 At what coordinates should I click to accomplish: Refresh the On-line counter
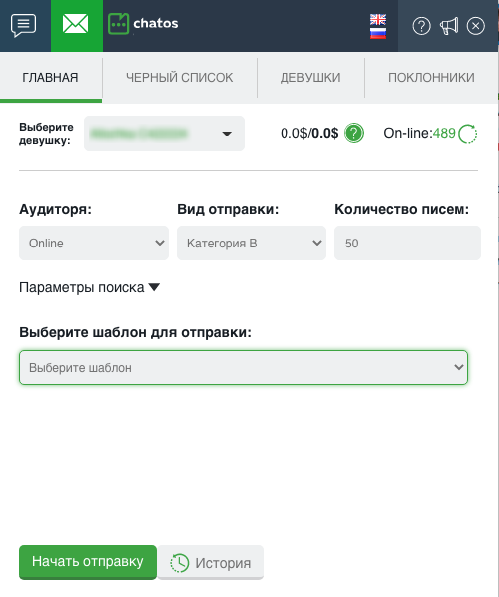click(468, 134)
